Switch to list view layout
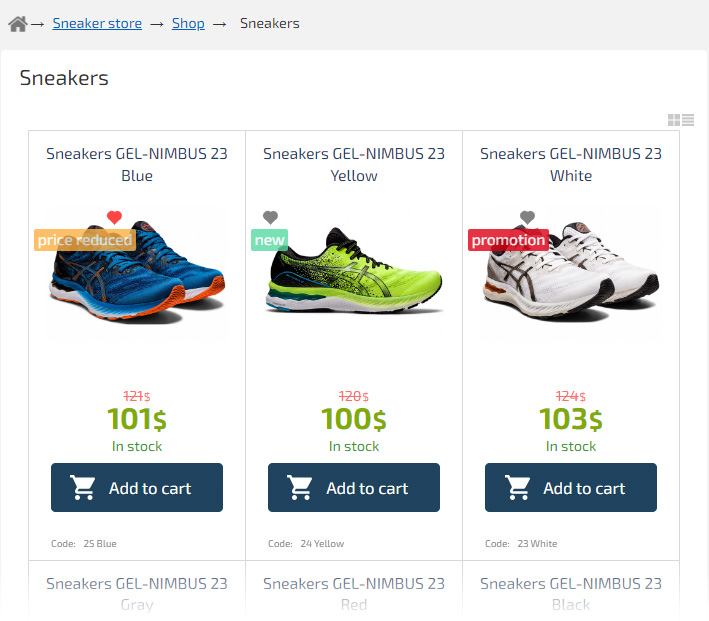Viewport: 709px width, 621px height. pos(688,120)
